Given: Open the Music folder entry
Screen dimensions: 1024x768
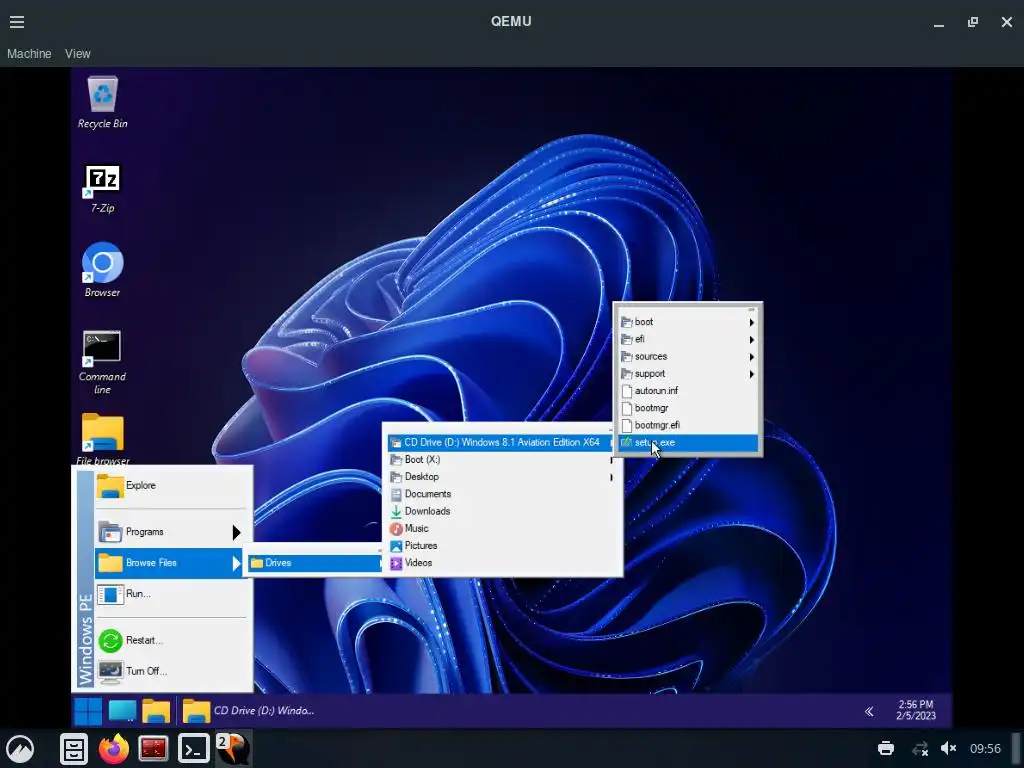Looking at the screenshot, I should 500,529.
